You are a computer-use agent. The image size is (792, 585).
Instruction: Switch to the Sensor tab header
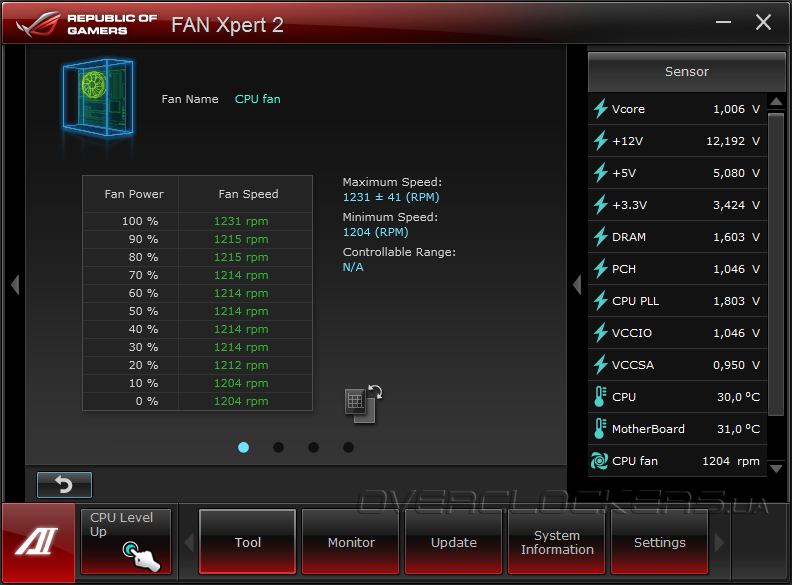pyautogui.click(x=686, y=72)
